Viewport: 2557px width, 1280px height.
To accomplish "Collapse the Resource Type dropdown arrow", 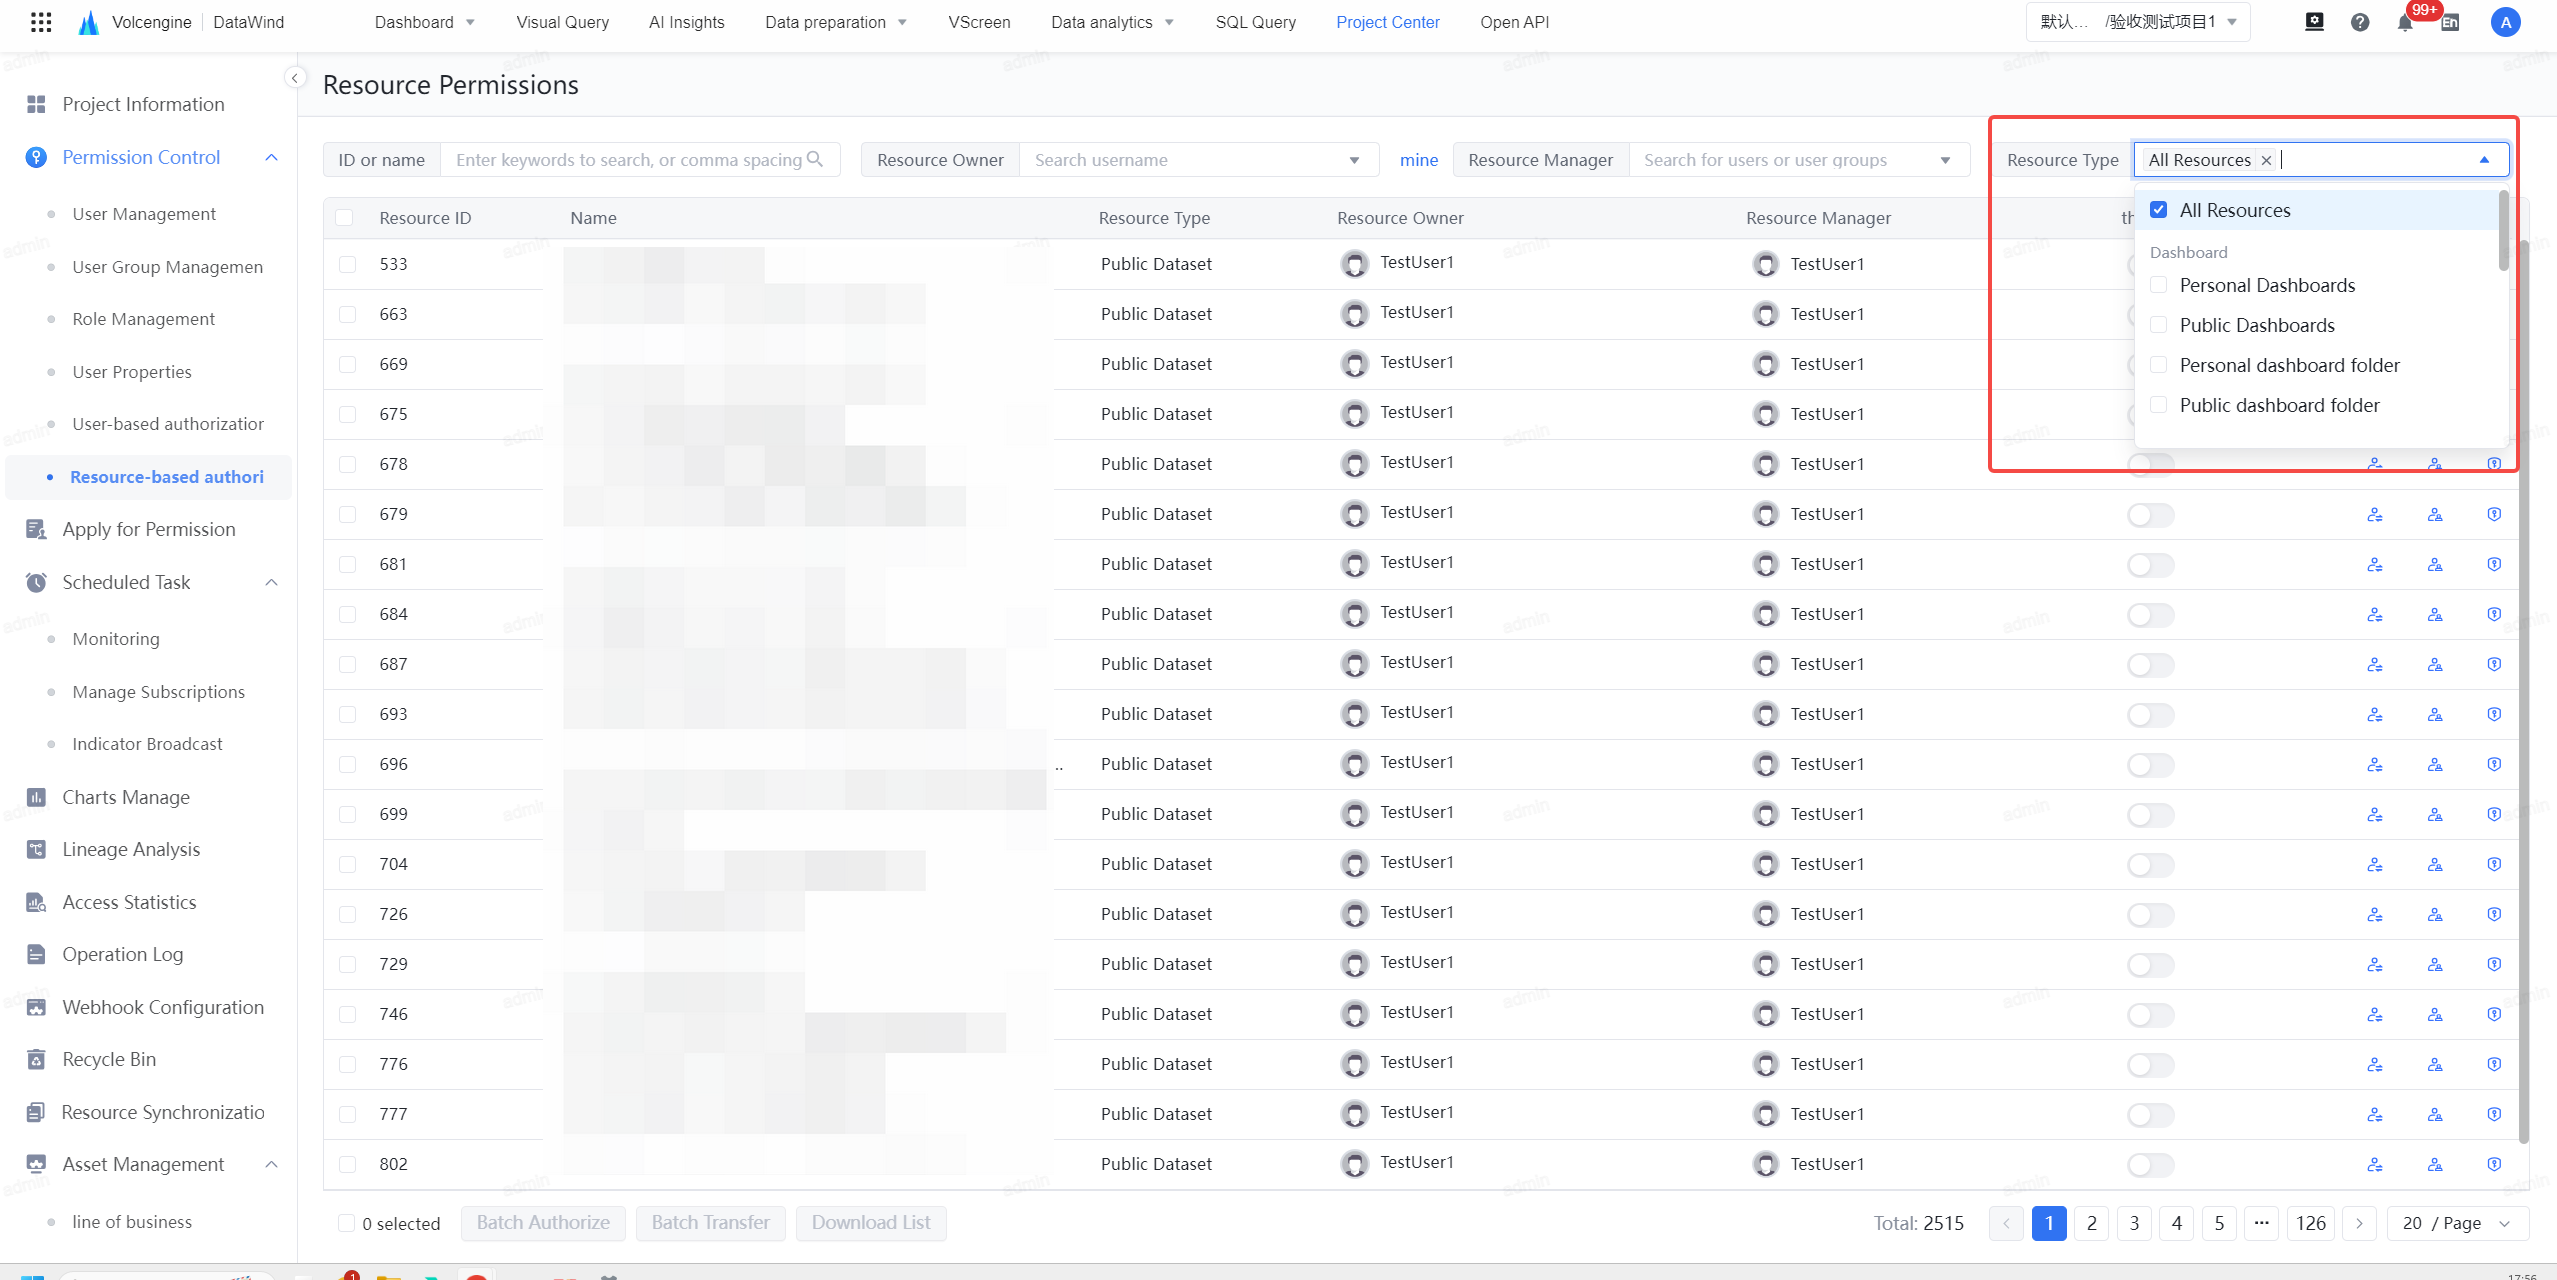I will [x=2484, y=160].
